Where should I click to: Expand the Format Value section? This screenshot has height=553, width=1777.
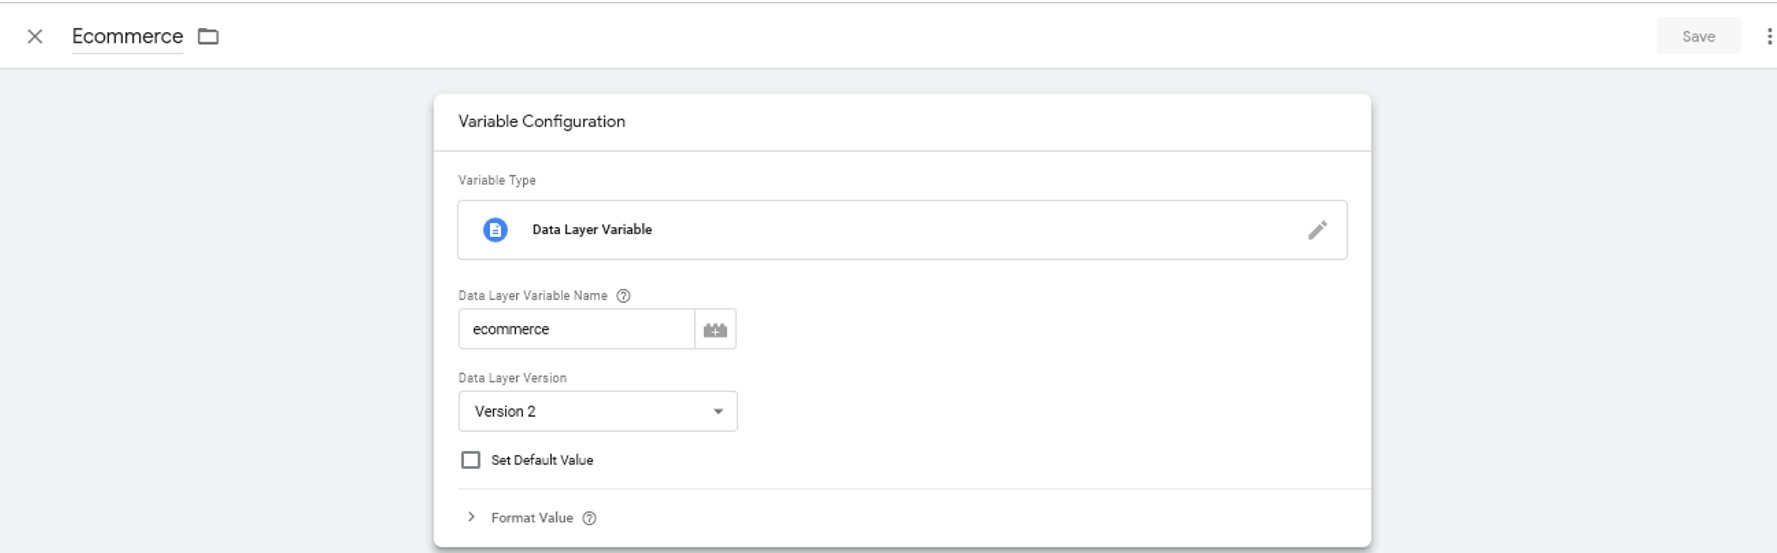[471, 517]
